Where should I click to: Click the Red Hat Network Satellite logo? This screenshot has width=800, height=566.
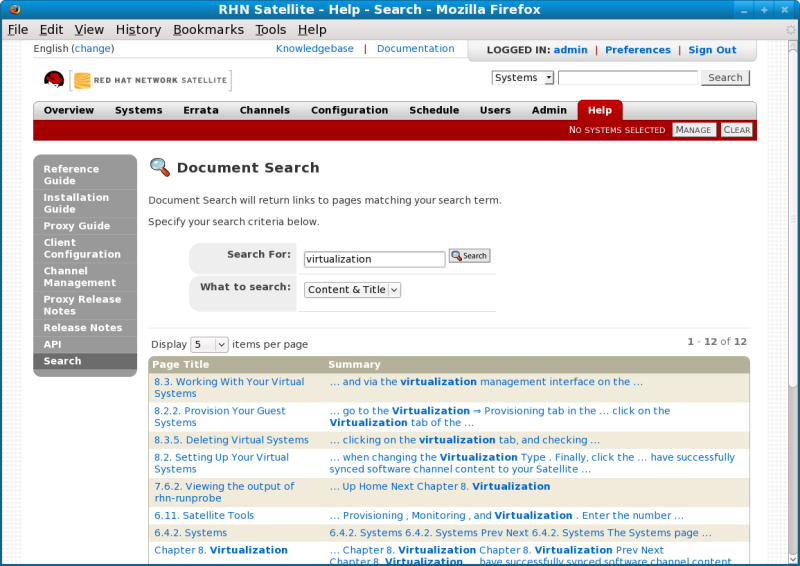tap(137, 79)
